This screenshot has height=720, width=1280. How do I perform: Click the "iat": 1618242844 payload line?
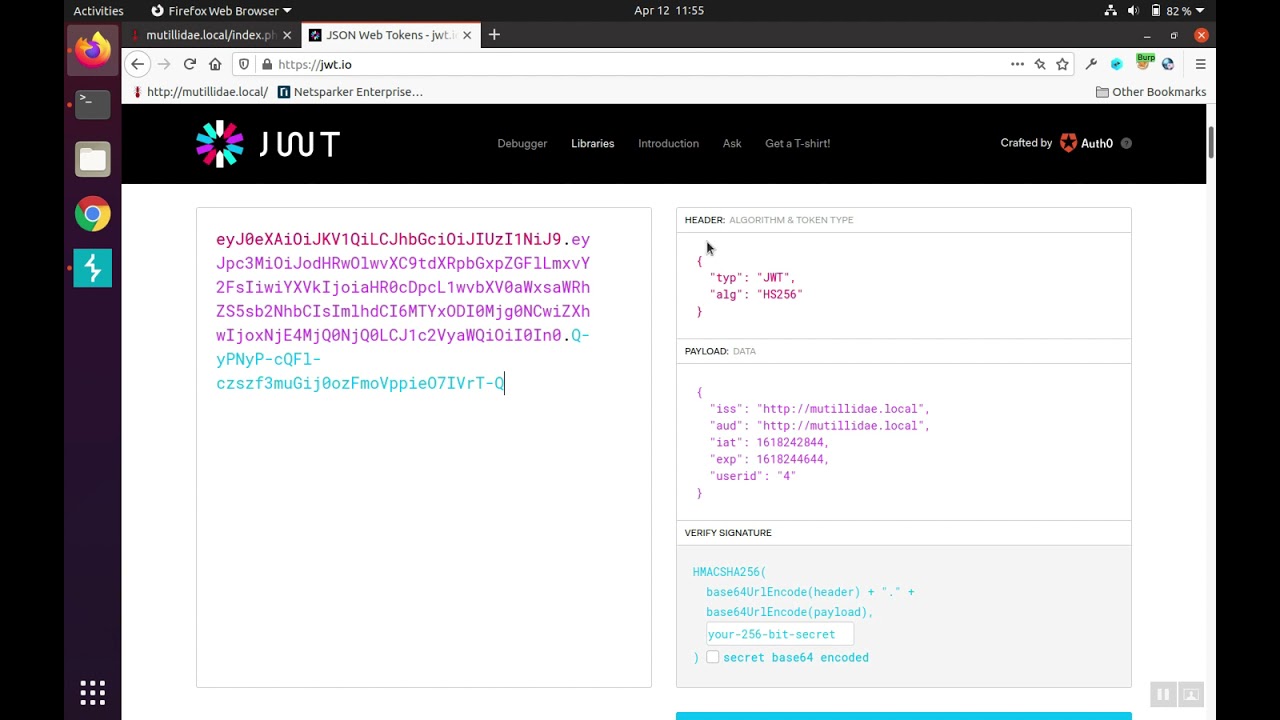coord(770,443)
